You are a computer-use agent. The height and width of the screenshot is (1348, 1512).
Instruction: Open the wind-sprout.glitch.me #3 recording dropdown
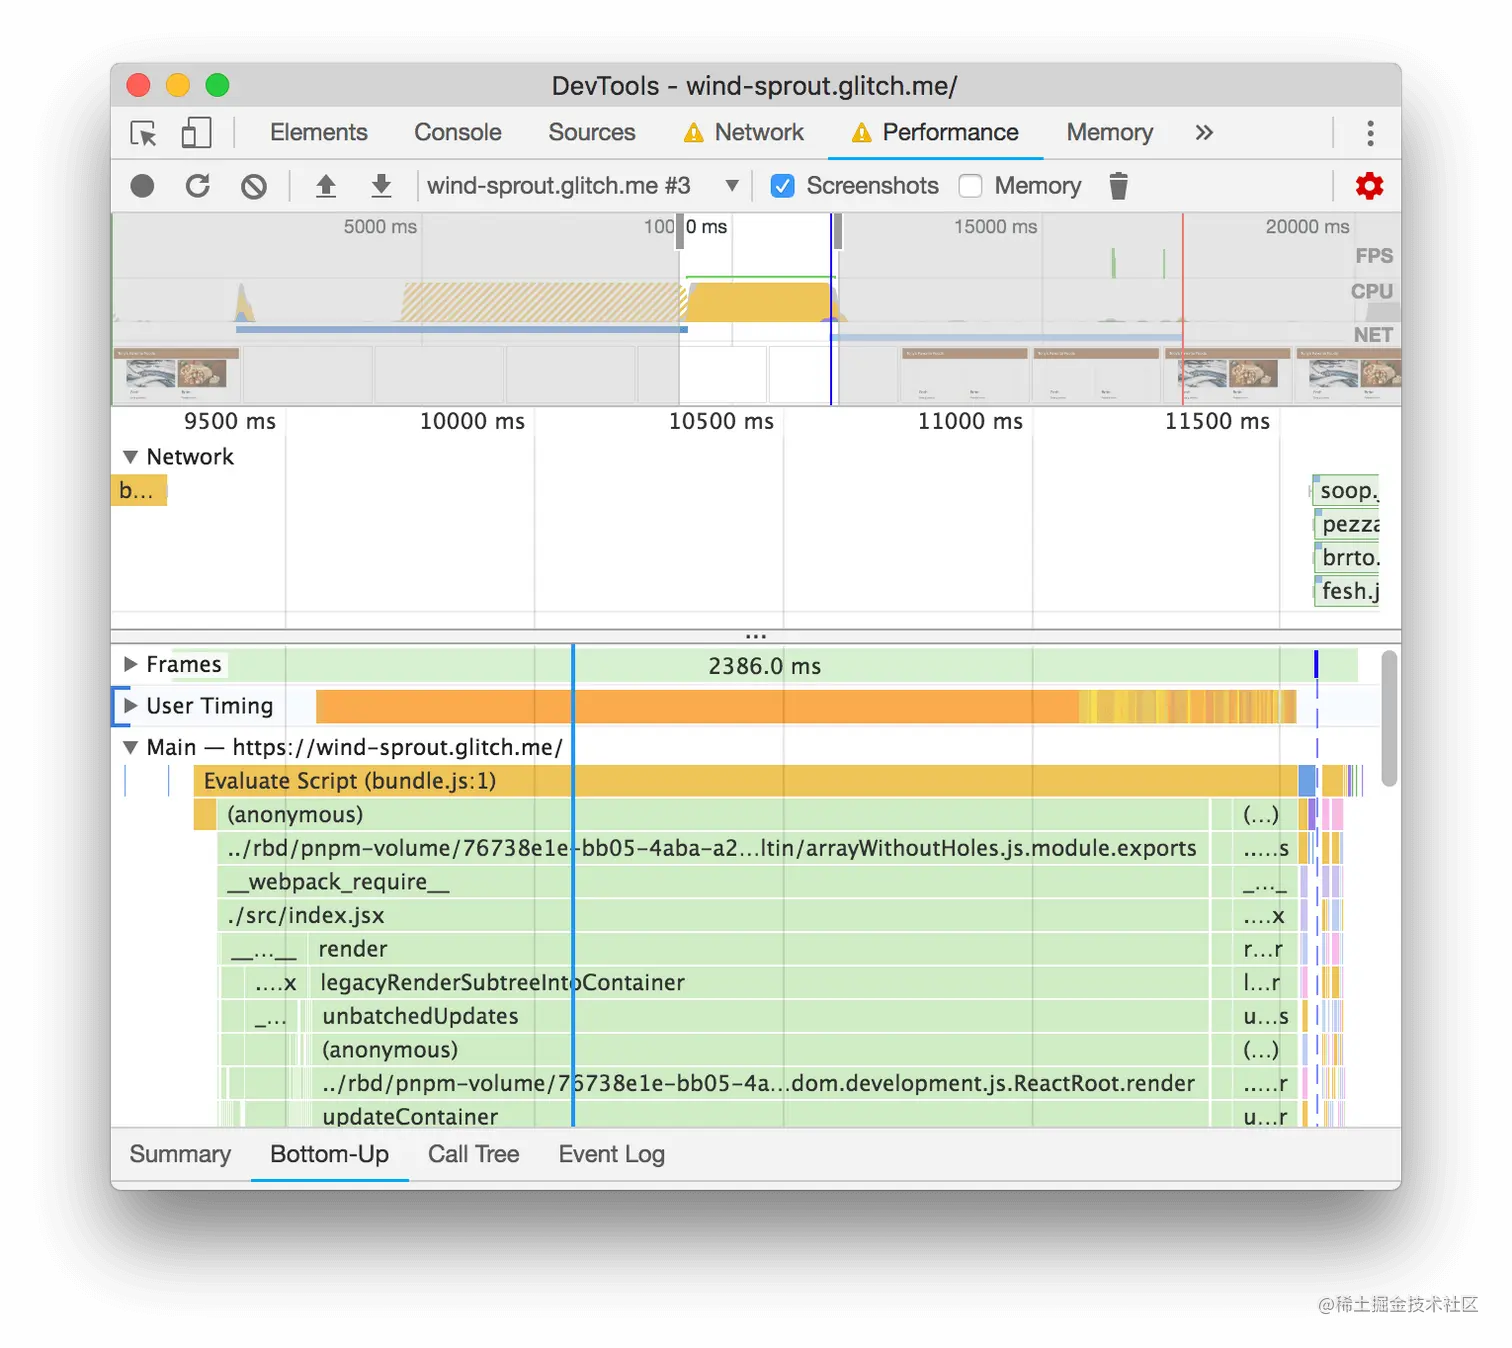583,186
